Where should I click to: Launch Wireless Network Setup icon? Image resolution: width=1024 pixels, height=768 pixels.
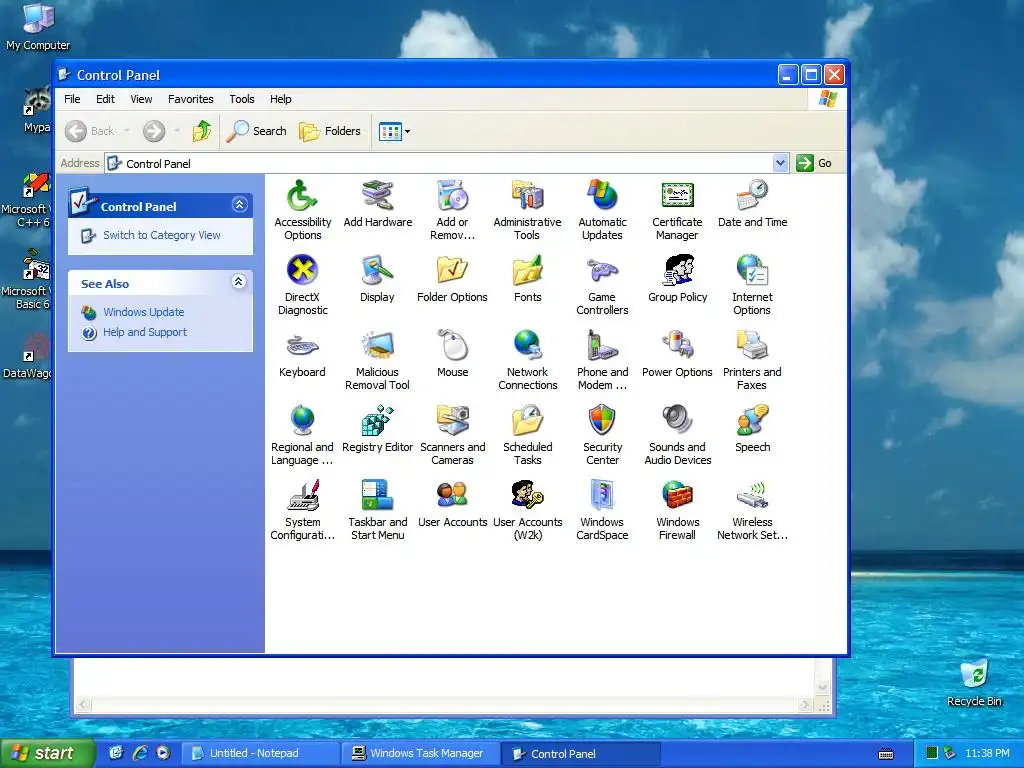752,509
